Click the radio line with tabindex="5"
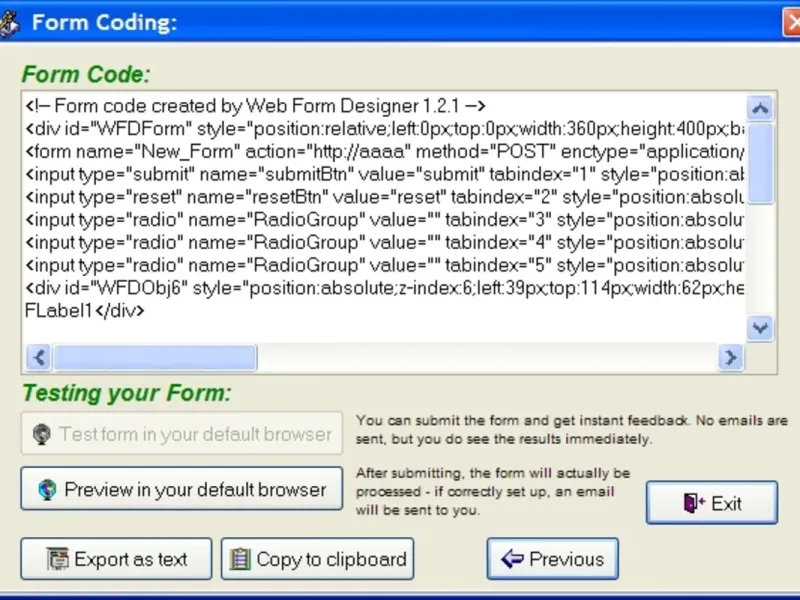 click(x=384, y=265)
